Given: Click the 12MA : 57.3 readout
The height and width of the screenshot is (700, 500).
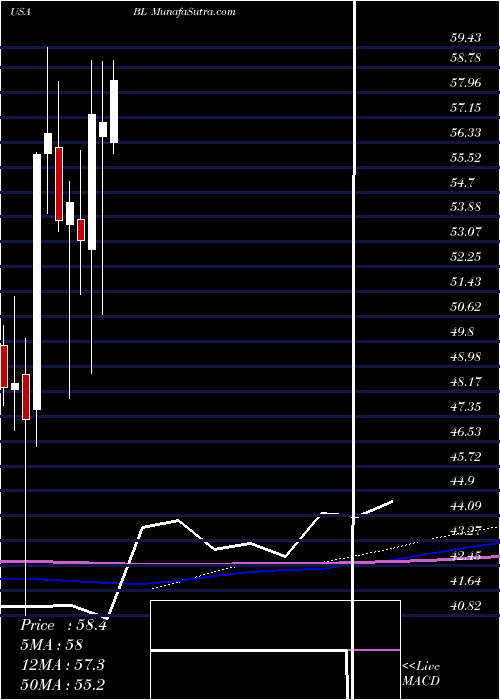Looking at the screenshot, I should (62, 664).
